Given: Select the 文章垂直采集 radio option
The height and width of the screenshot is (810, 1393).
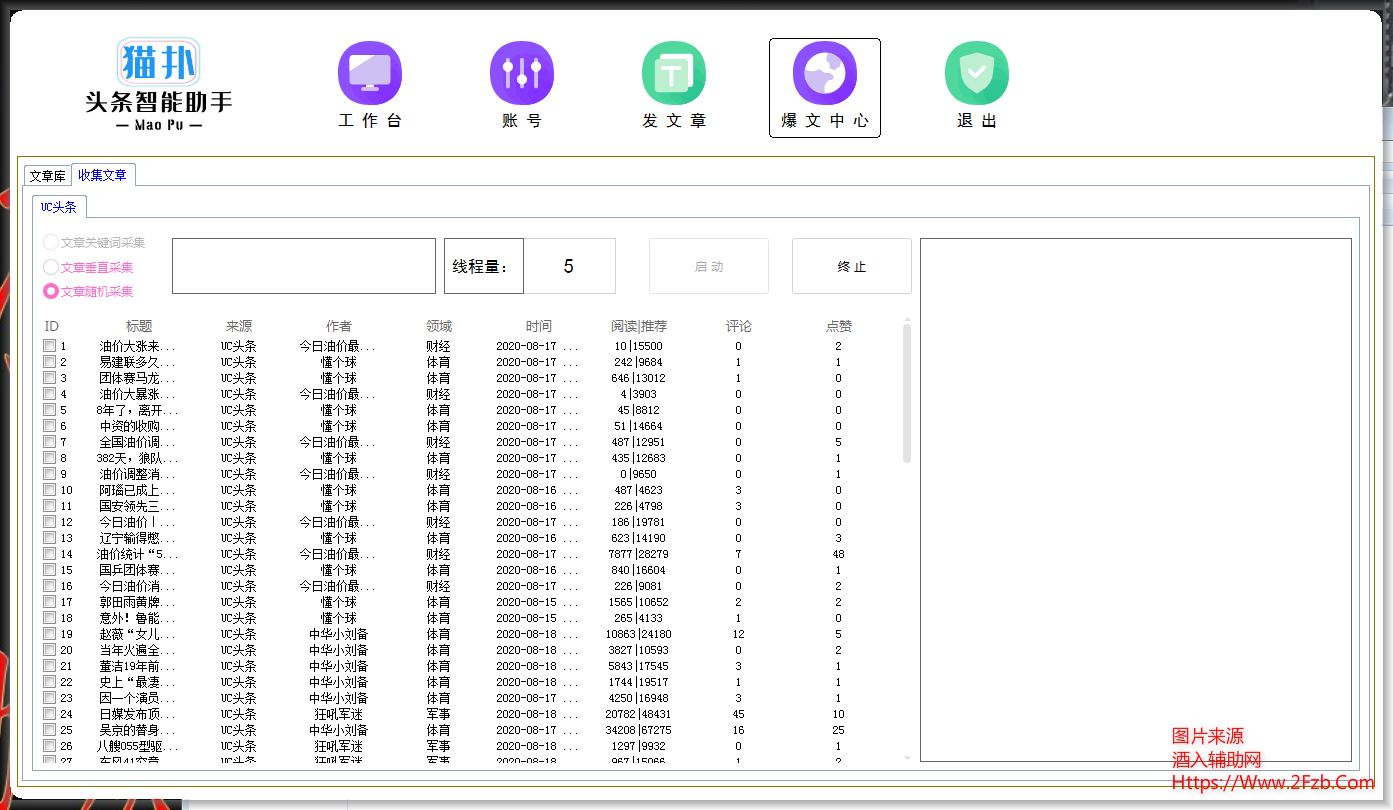Looking at the screenshot, I should [x=51, y=267].
